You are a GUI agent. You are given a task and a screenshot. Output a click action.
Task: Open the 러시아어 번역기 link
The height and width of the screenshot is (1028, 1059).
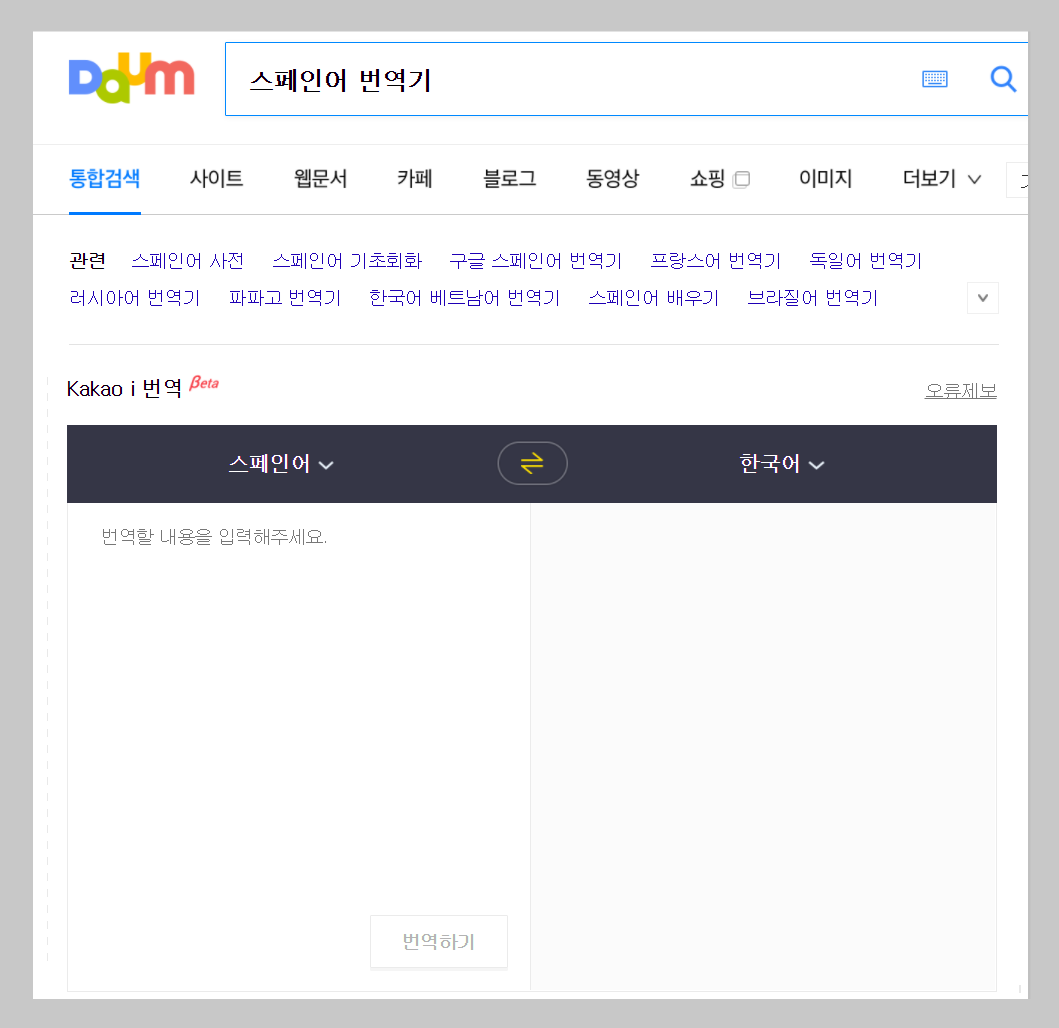pos(135,298)
